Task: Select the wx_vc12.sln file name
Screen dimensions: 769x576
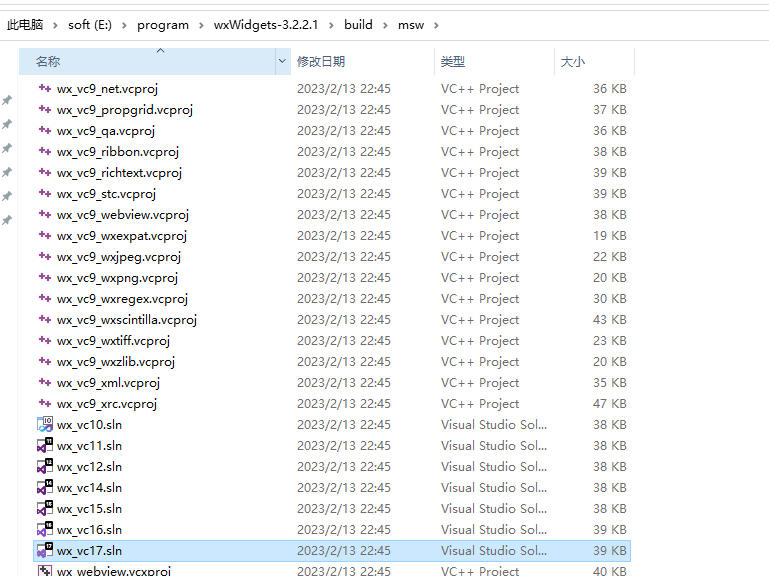Action: pyautogui.click(x=89, y=467)
